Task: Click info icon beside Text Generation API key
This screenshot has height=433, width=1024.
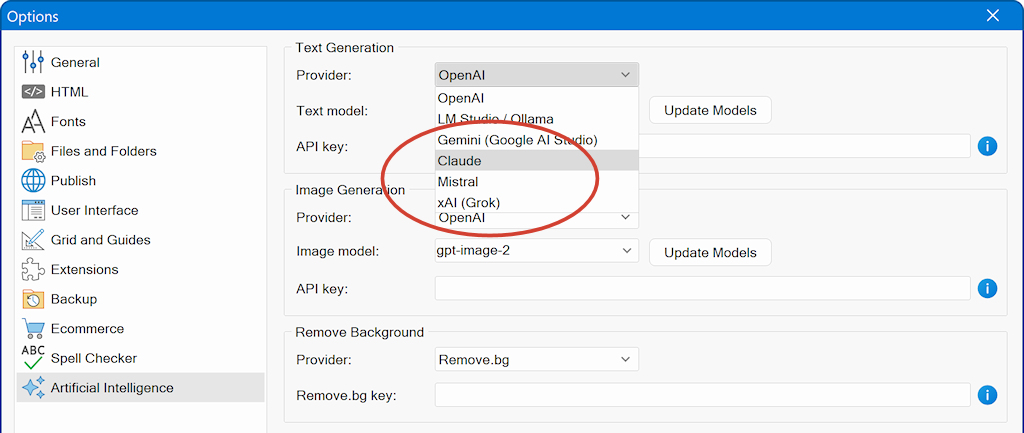Action: 987,146
